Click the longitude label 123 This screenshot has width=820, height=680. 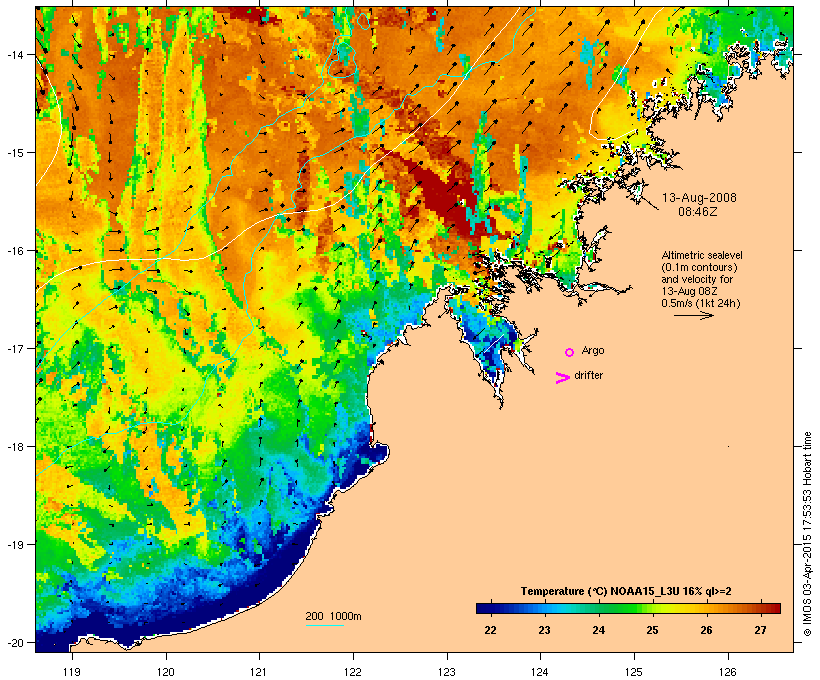pyautogui.click(x=447, y=672)
